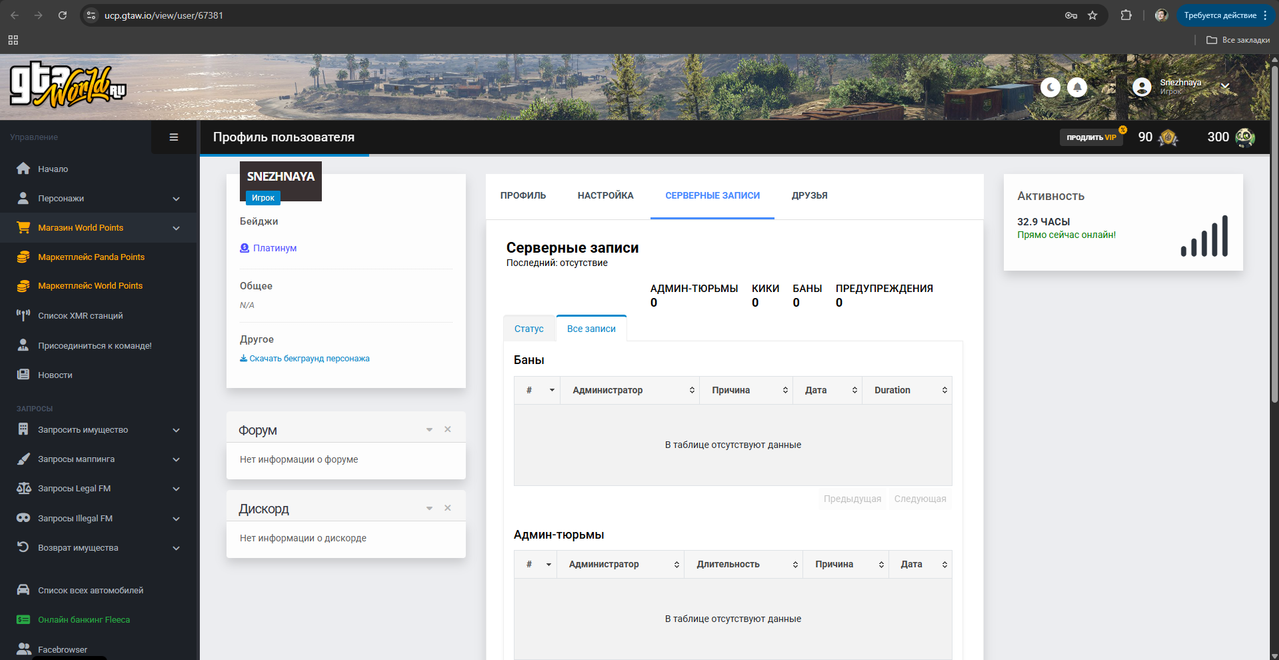Open the Все закладки bookmarks folder

point(1237,40)
